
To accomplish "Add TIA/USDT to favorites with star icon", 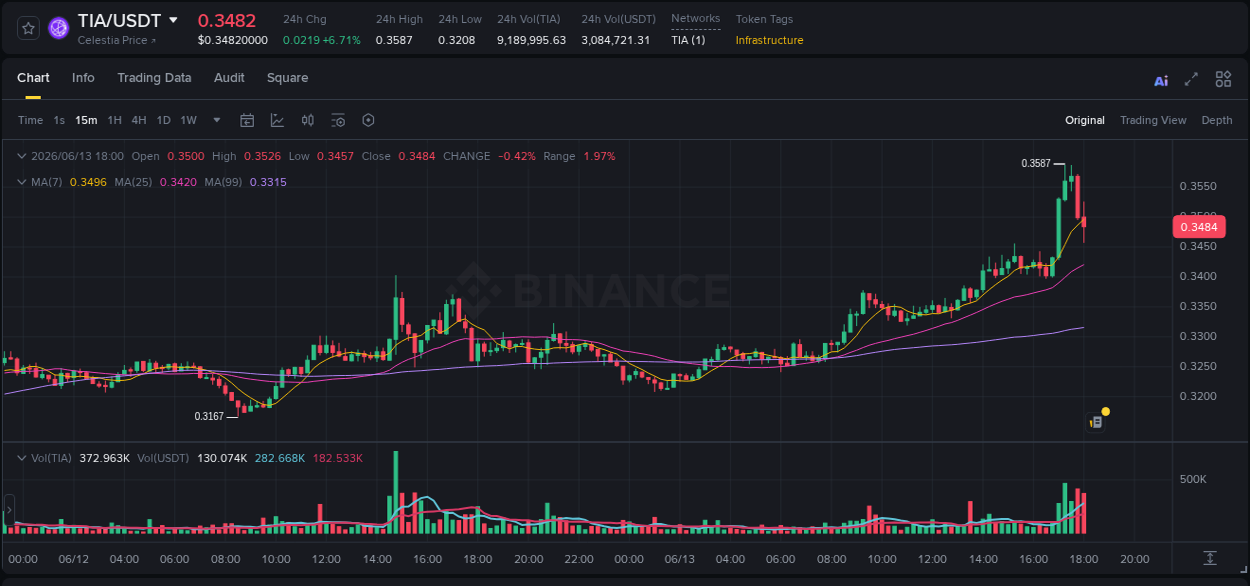I will point(29,28).
